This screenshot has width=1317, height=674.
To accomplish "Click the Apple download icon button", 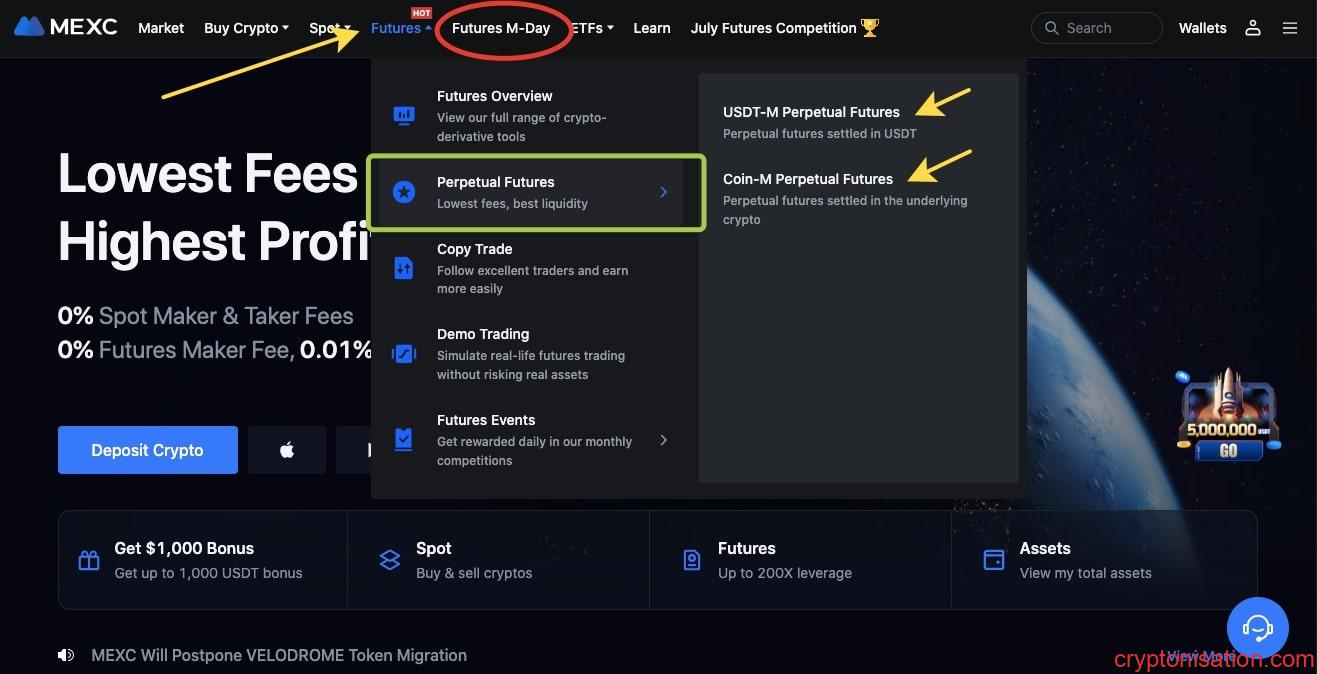I will pos(287,450).
